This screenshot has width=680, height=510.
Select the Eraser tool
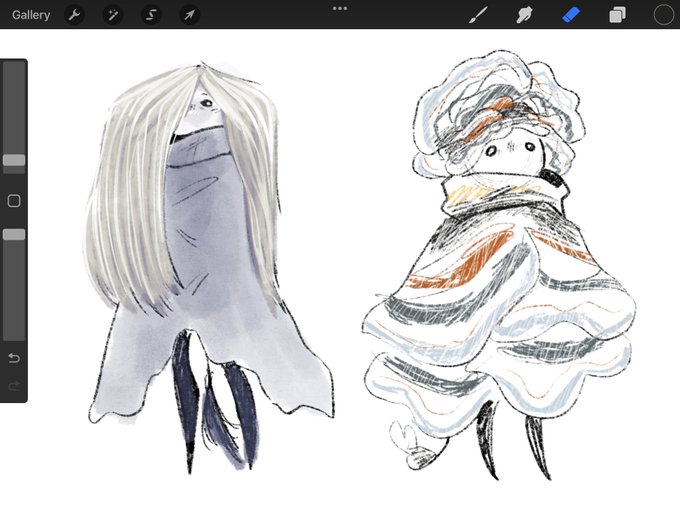point(571,15)
